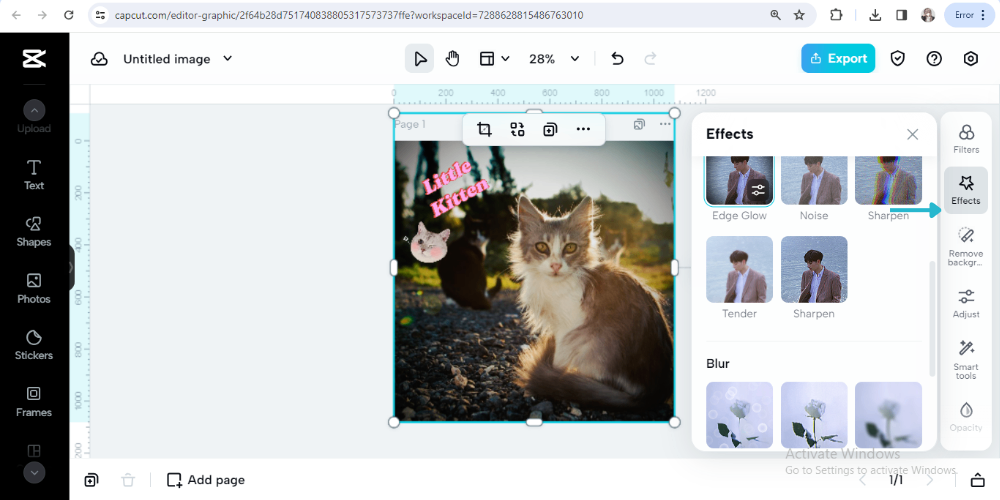
Task: Open the zoom level 28% dropdown
Action: click(x=554, y=59)
